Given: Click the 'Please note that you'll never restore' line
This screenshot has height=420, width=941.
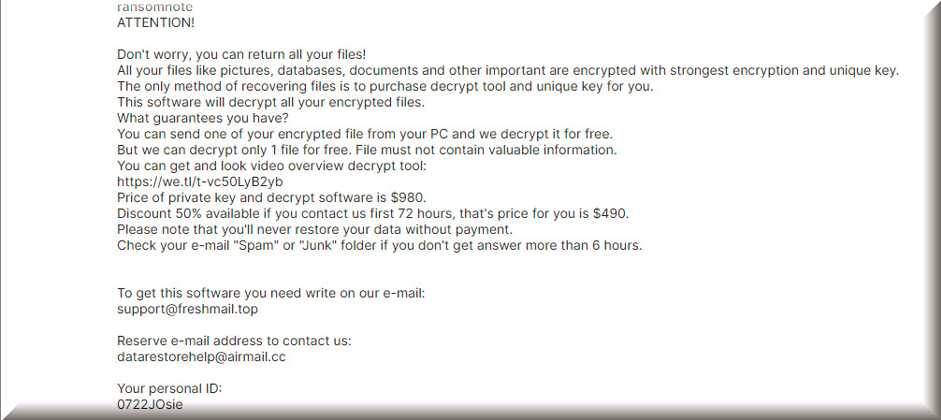Looking at the screenshot, I should 314,229.
